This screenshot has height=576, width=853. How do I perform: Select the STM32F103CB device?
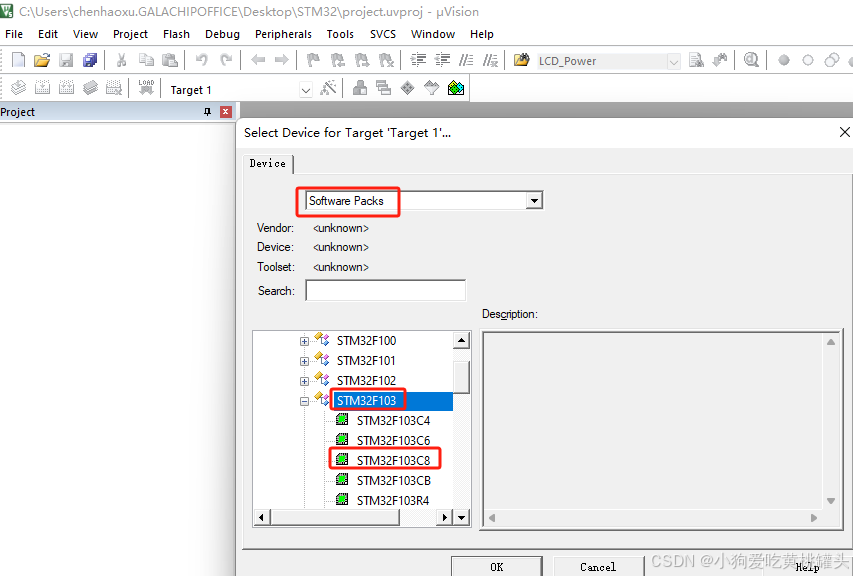pos(393,480)
